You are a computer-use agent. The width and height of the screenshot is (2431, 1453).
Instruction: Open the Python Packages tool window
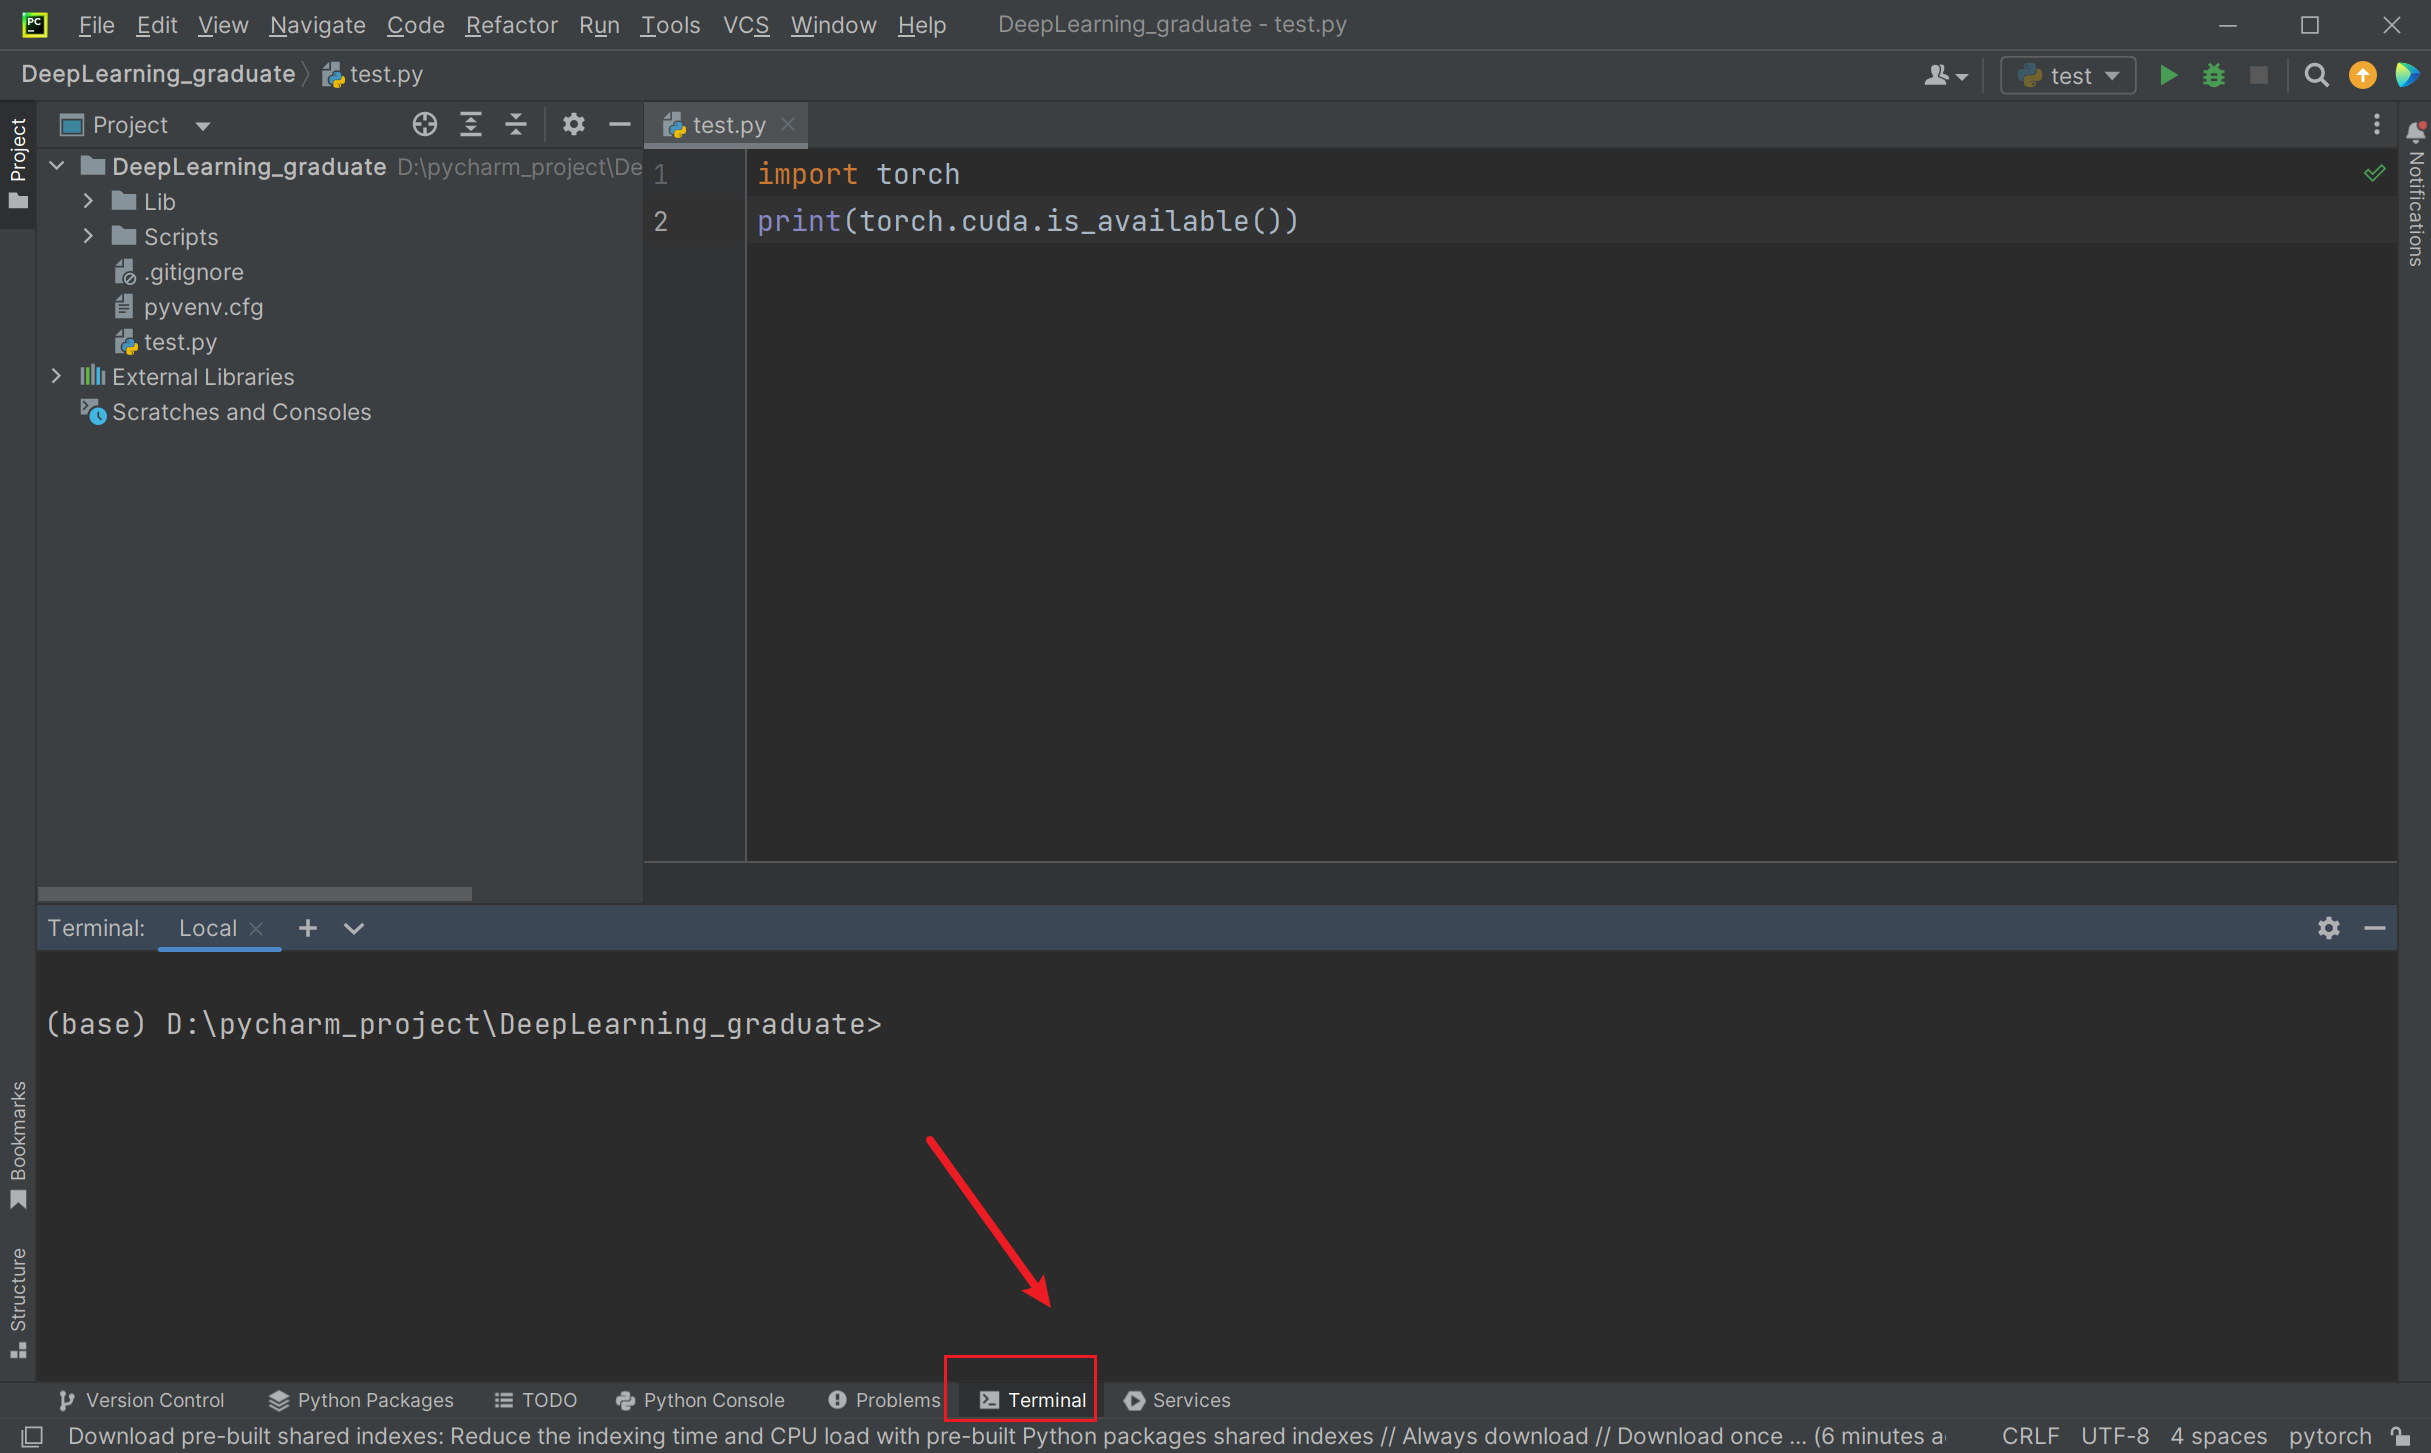(x=361, y=1400)
